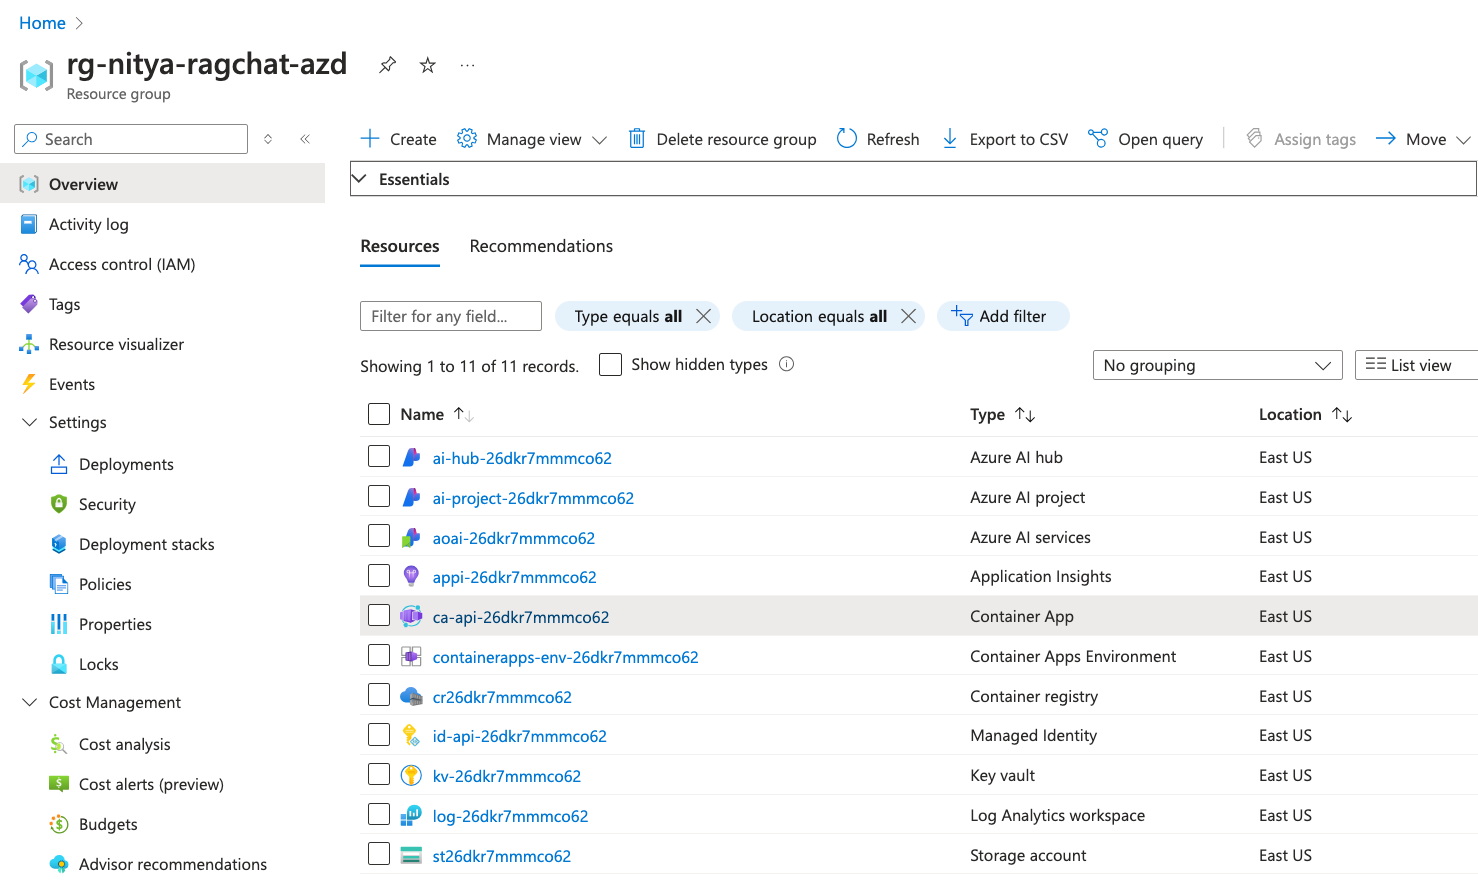Viewport: 1478px width, 887px height.
Task: Click the Key vault kv-26dkr7mmmco62 icon
Action: [x=411, y=775]
